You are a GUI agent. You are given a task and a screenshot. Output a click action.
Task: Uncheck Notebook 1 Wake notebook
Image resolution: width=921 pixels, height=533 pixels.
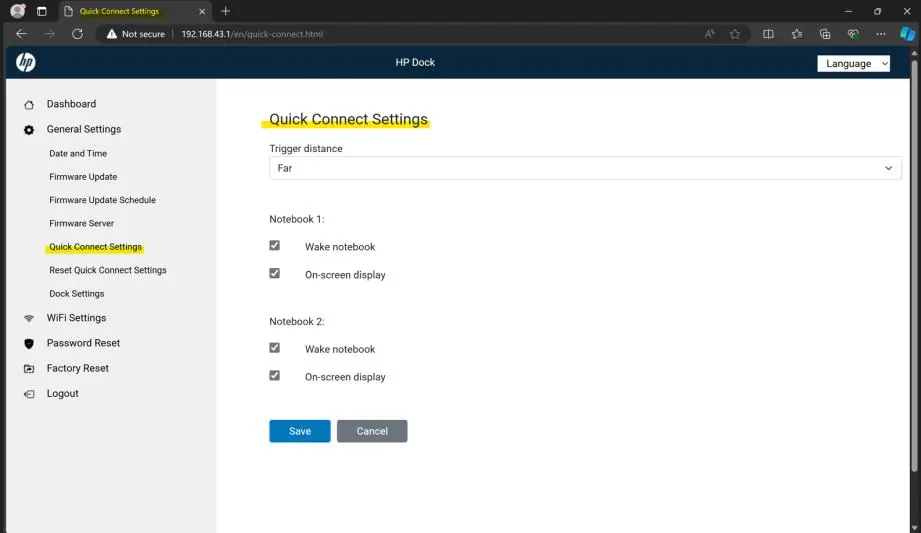pos(274,246)
